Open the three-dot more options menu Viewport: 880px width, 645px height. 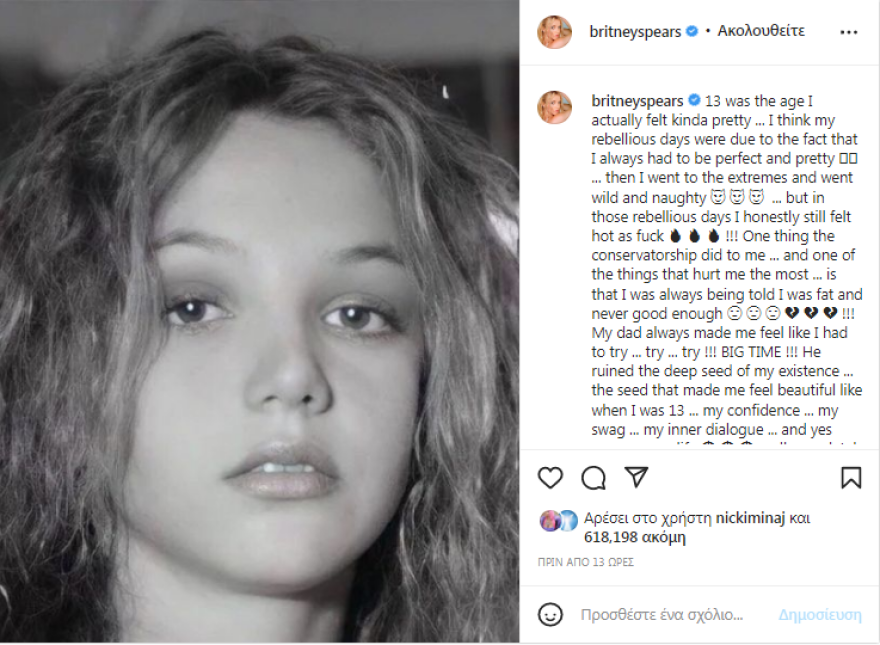pos(849,32)
